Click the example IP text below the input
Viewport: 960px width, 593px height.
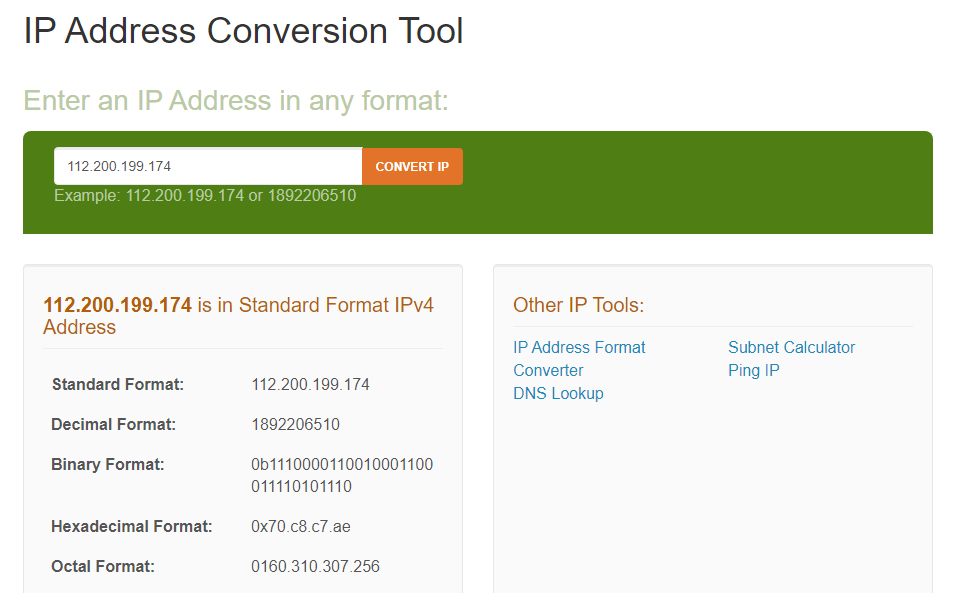point(204,195)
